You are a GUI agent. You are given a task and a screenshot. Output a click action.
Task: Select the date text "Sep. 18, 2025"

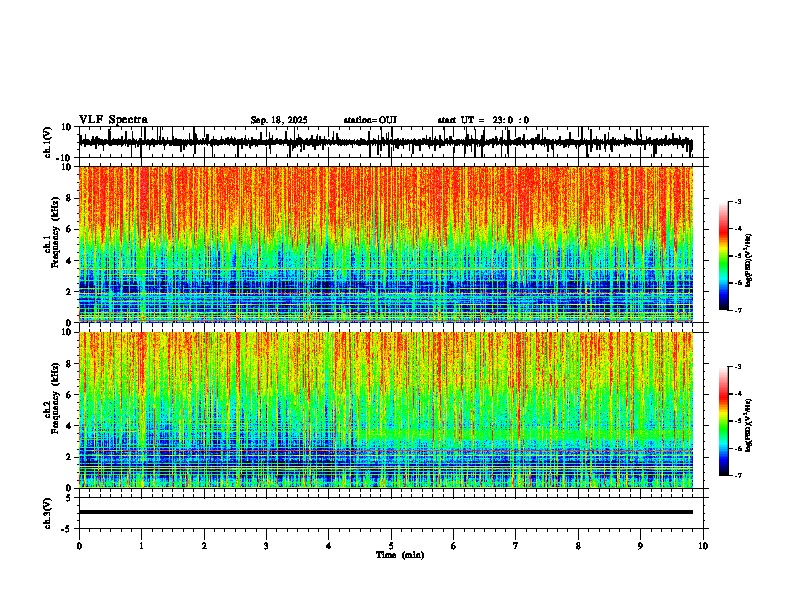pos(279,120)
